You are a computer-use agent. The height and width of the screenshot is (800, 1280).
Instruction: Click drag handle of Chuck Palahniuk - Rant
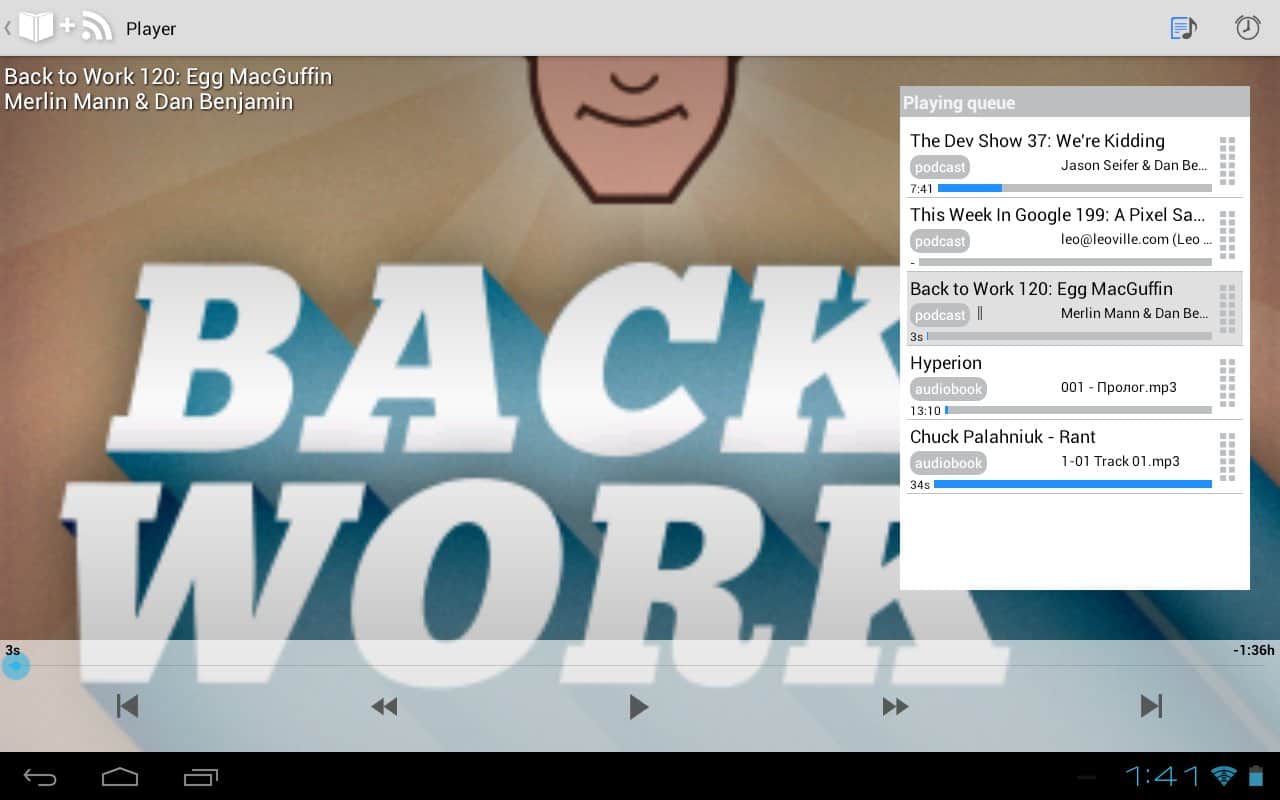click(1227, 457)
